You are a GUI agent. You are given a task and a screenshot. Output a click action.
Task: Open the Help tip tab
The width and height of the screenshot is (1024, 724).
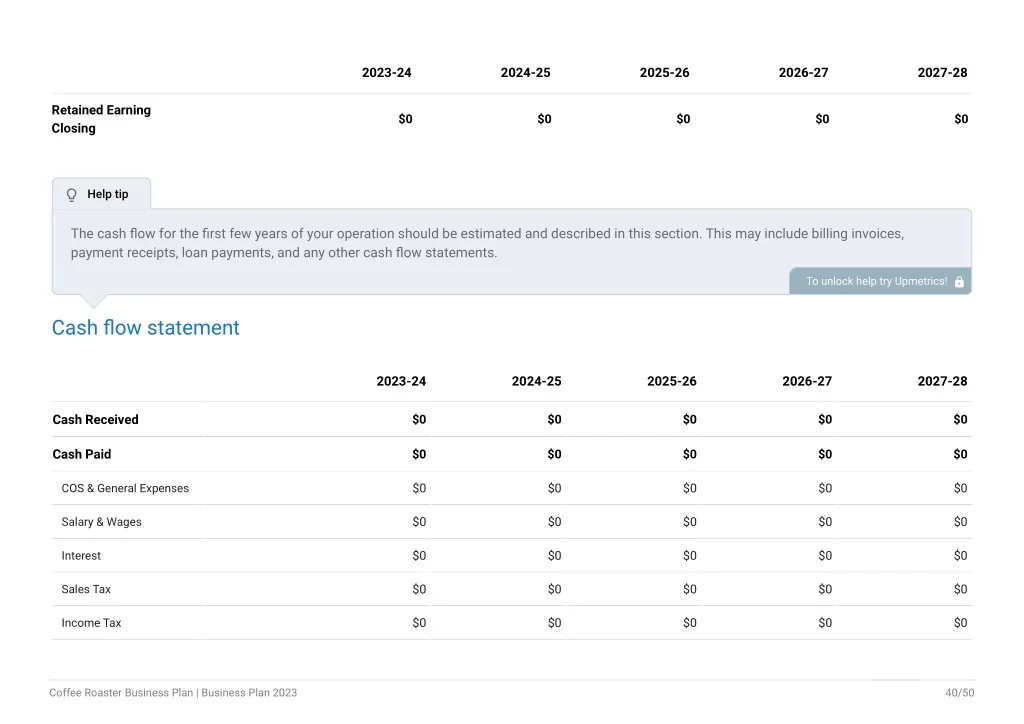click(x=101, y=194)
